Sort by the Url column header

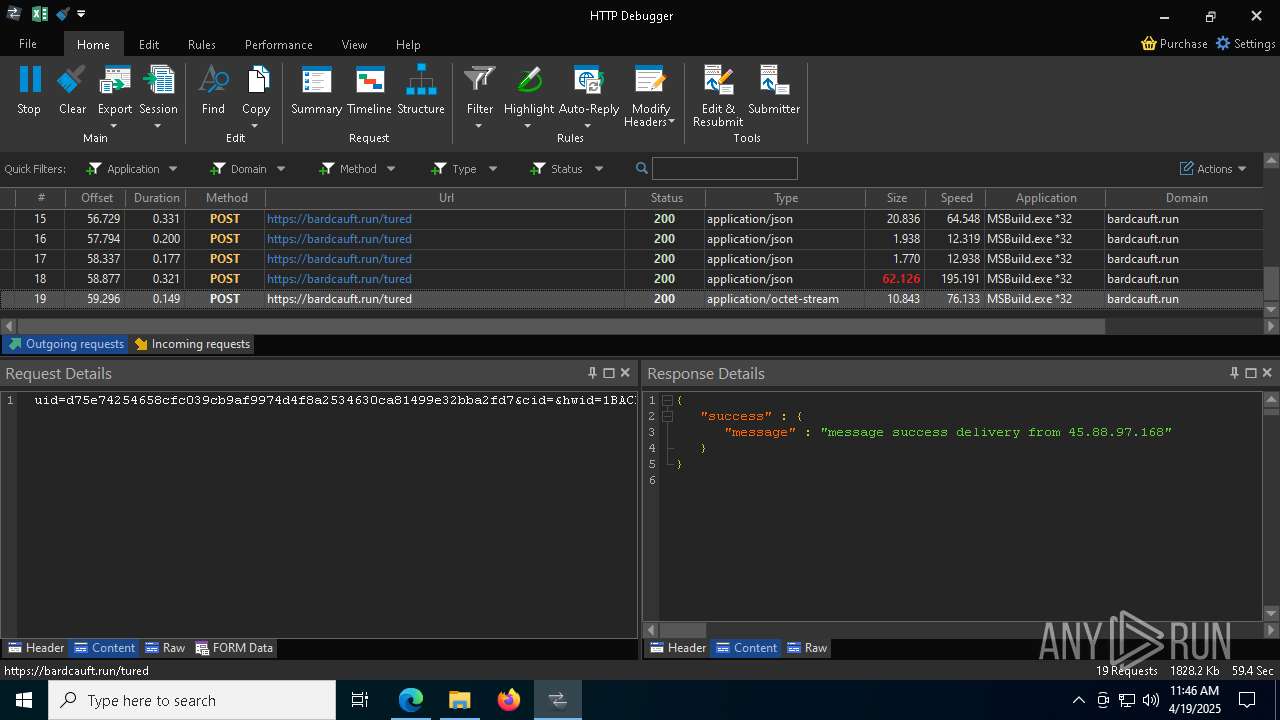446,198
